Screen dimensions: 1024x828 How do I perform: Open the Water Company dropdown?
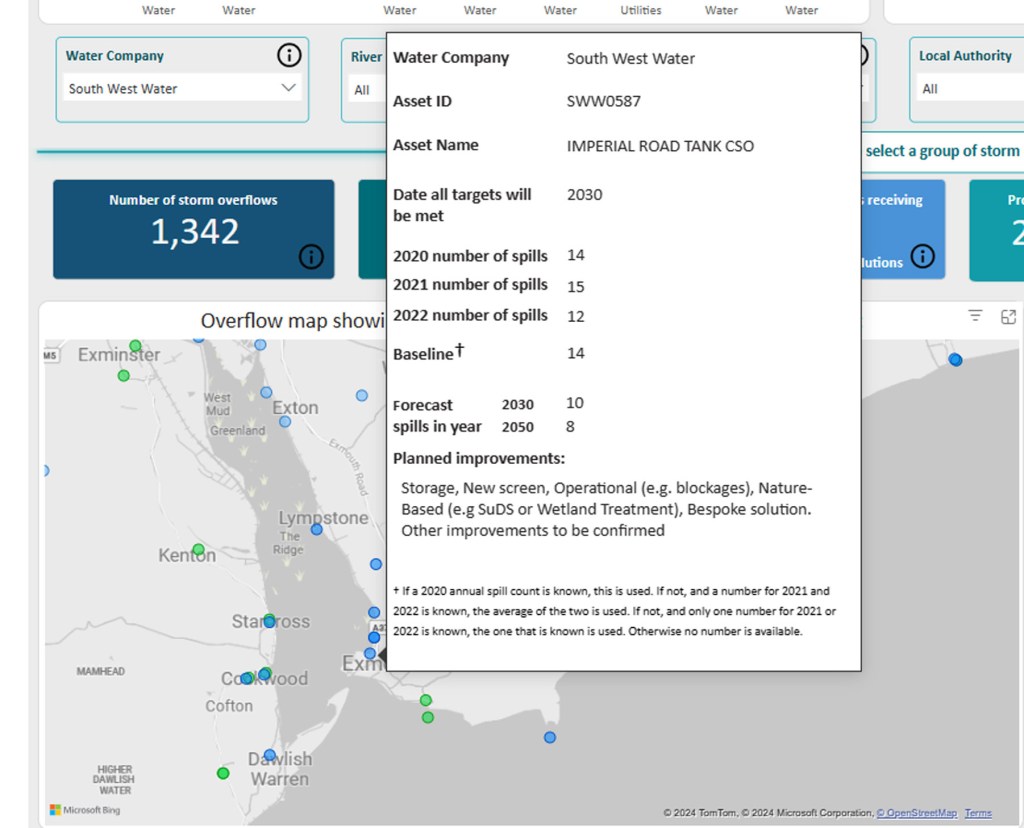click(x=182, y=89)
